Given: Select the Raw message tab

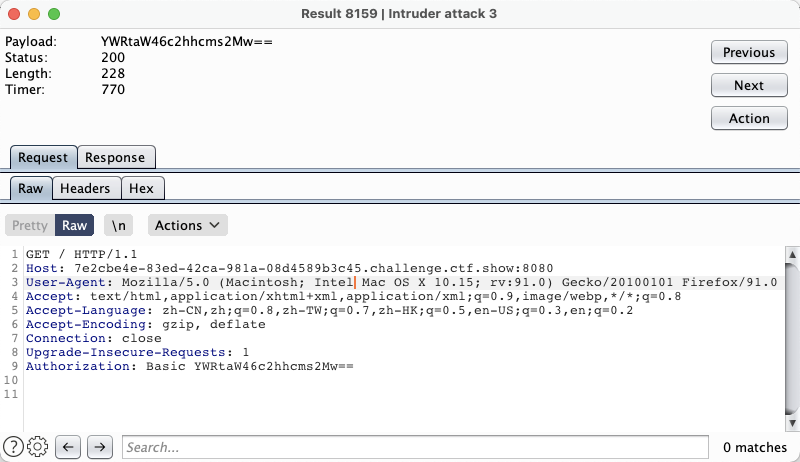Looking at the screenshot, I should point(30,188).
